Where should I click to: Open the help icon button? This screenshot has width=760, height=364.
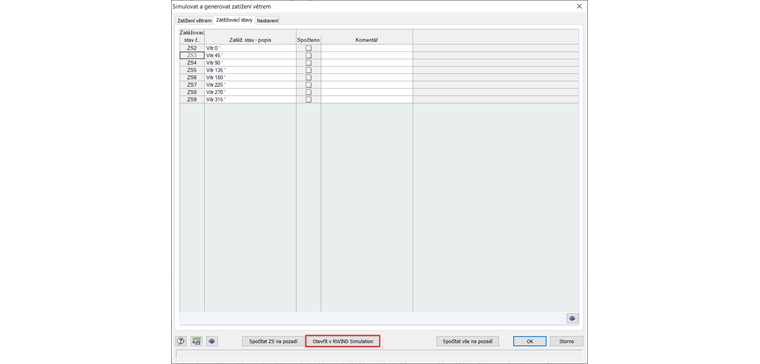tap(181, 341)
